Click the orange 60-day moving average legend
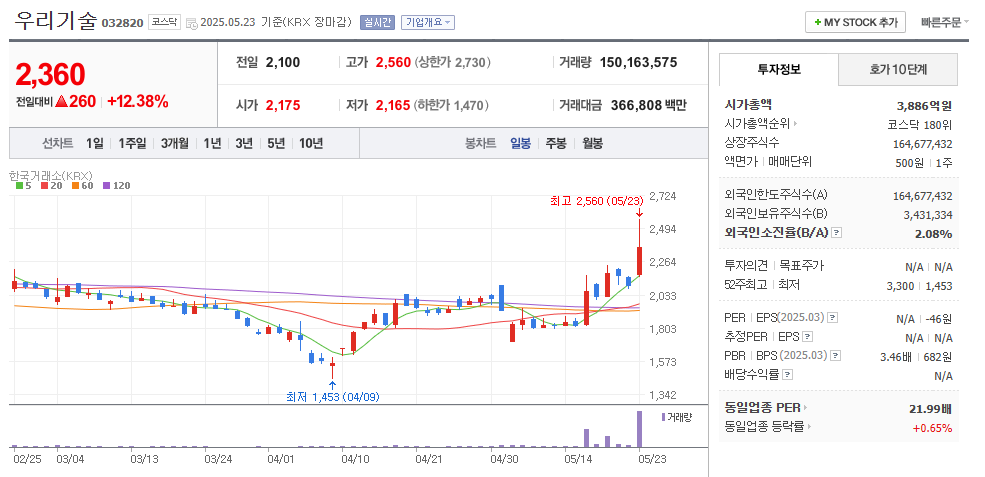The height and width of the screenshot is (477, 985). click(x=82, y=185)
